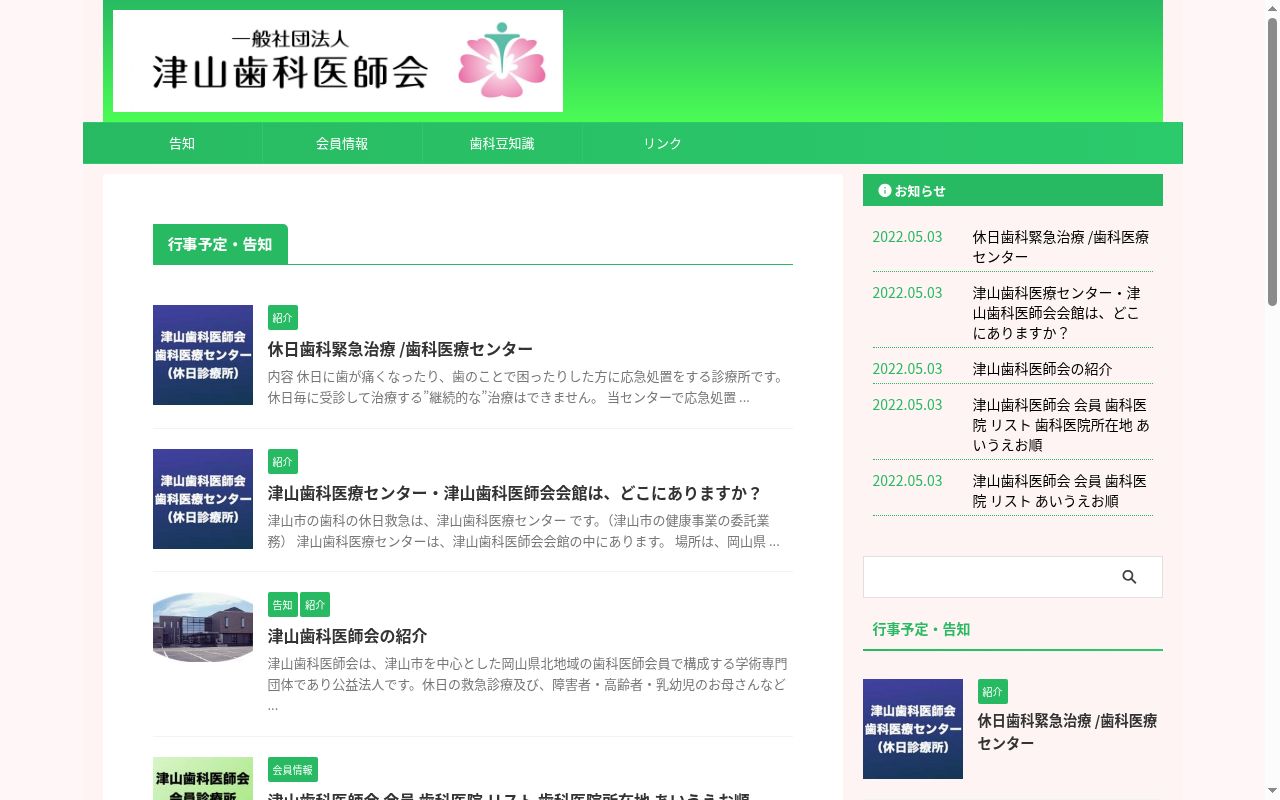Screen dimensions: 1280x800
Task: Click the 紹介 tag in sidebar card
Action: pyautogui.click(x=993, y=692)
